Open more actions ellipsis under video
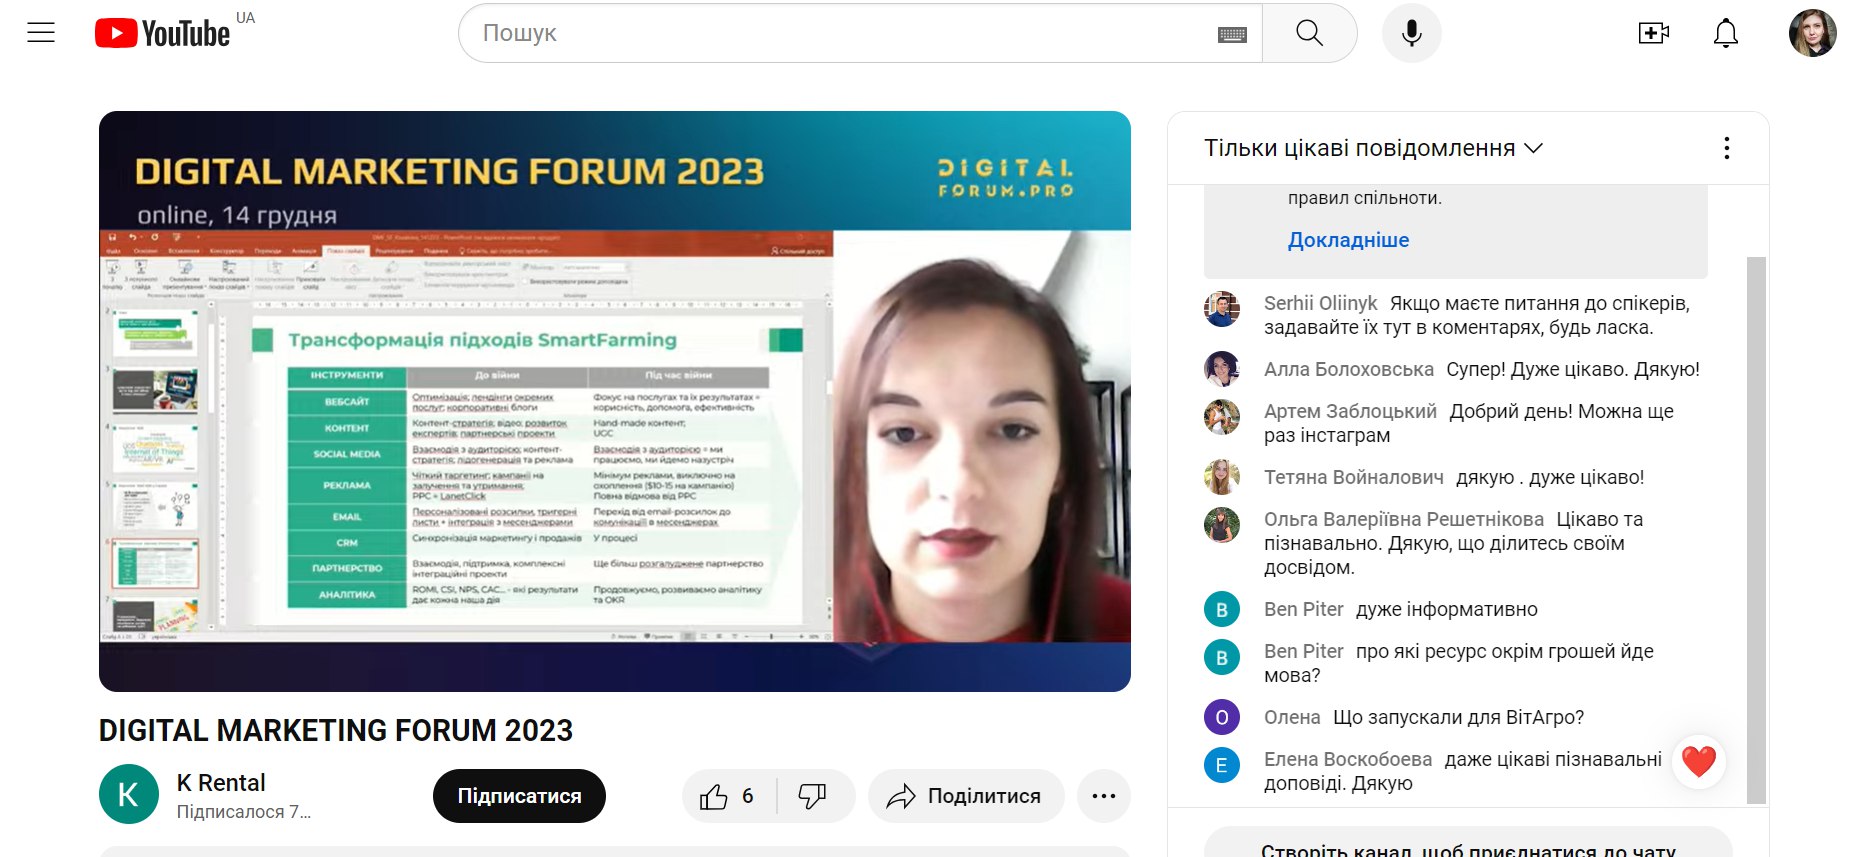This screenshot has width=1859, height=857. pos(1104,796)
